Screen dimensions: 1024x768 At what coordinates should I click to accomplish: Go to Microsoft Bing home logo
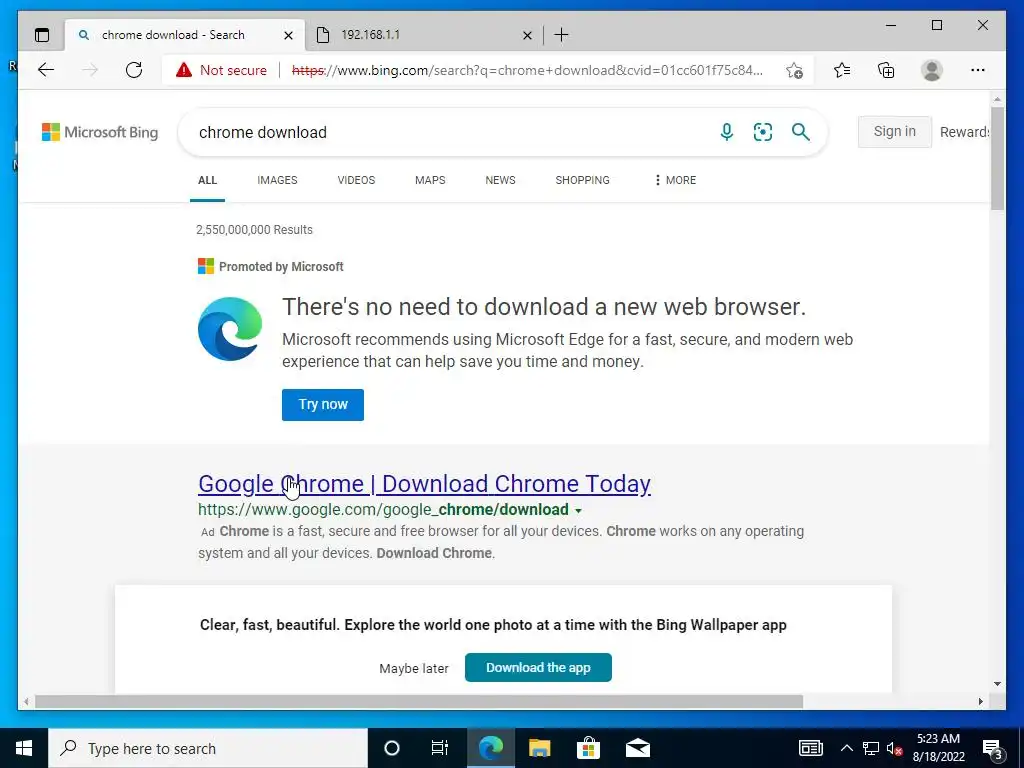(x=100, y=132)
